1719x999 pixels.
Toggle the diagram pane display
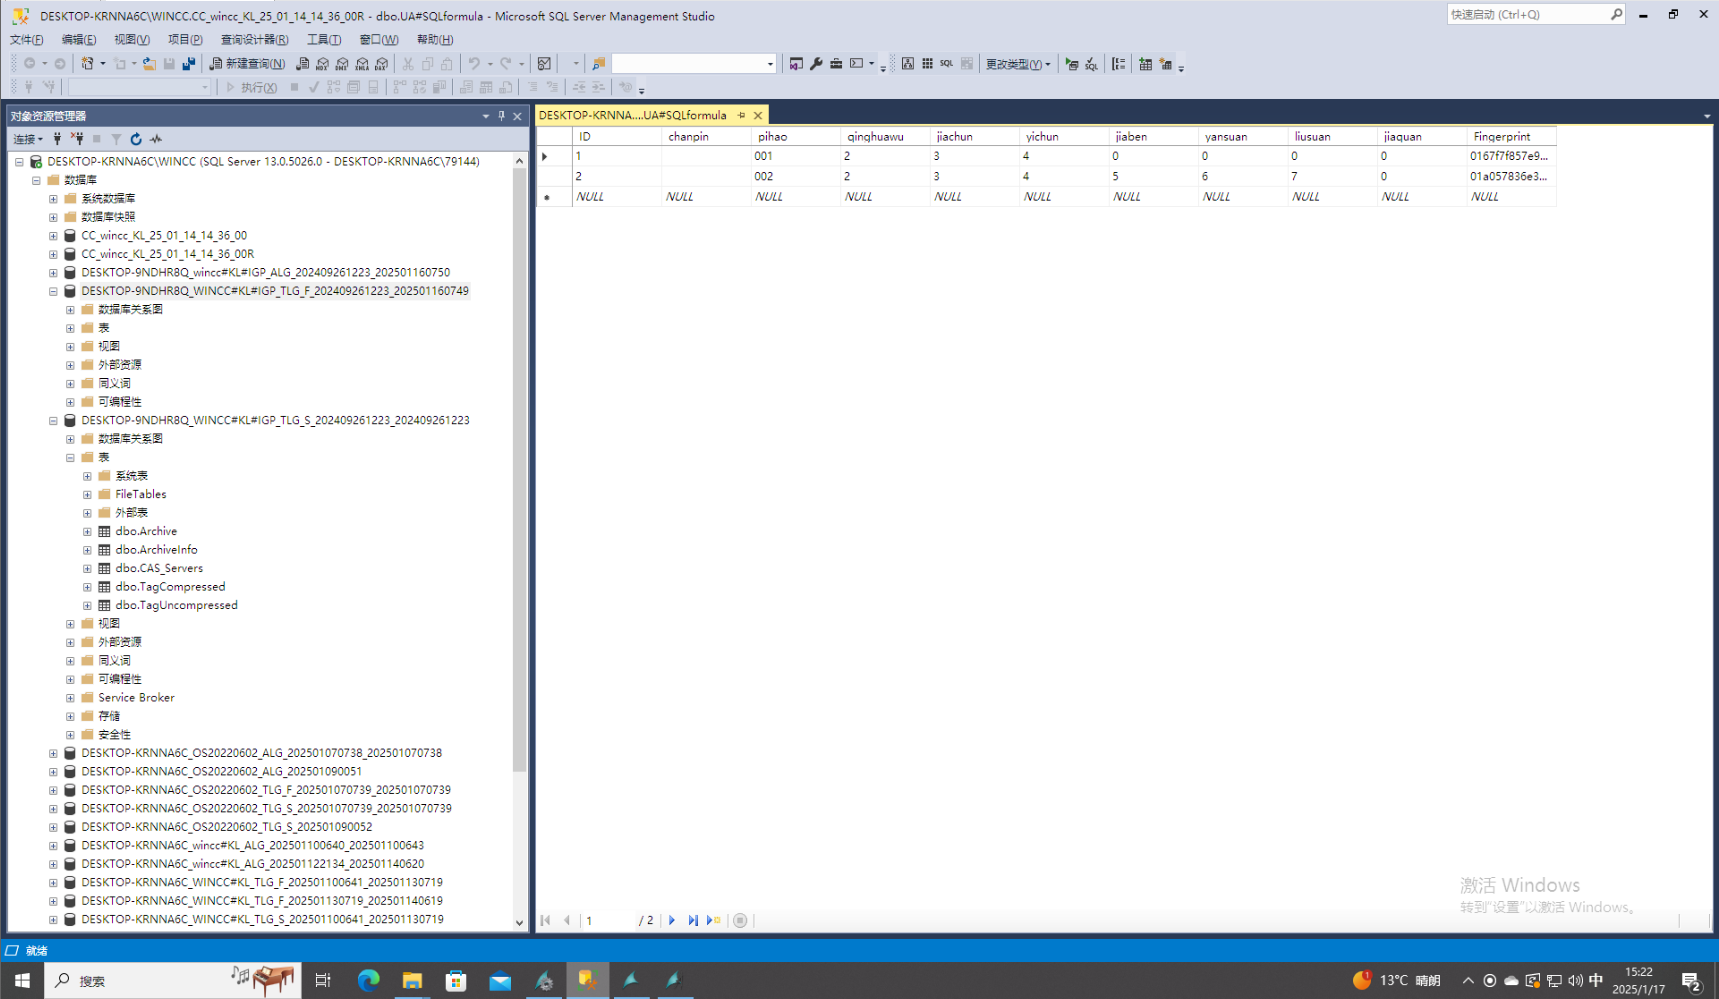tap(907, 64)
